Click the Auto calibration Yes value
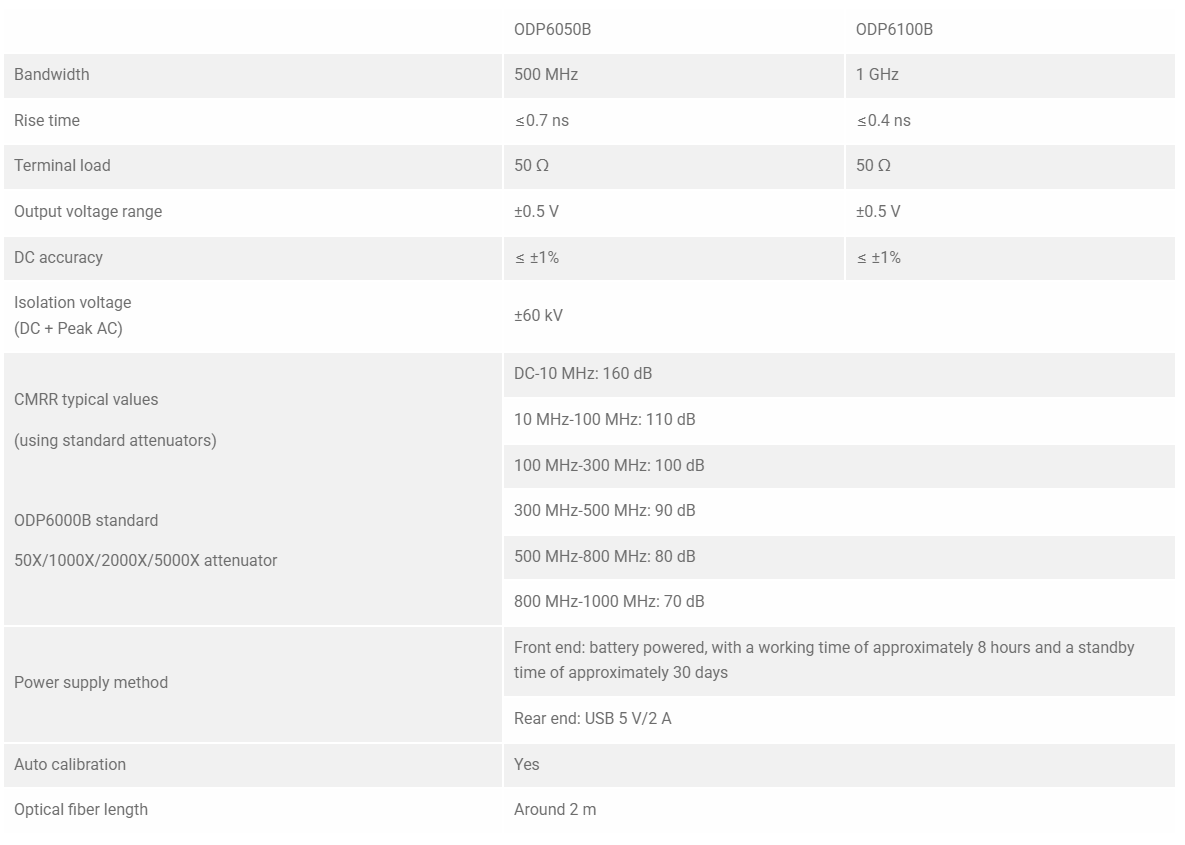 point(526,764)
